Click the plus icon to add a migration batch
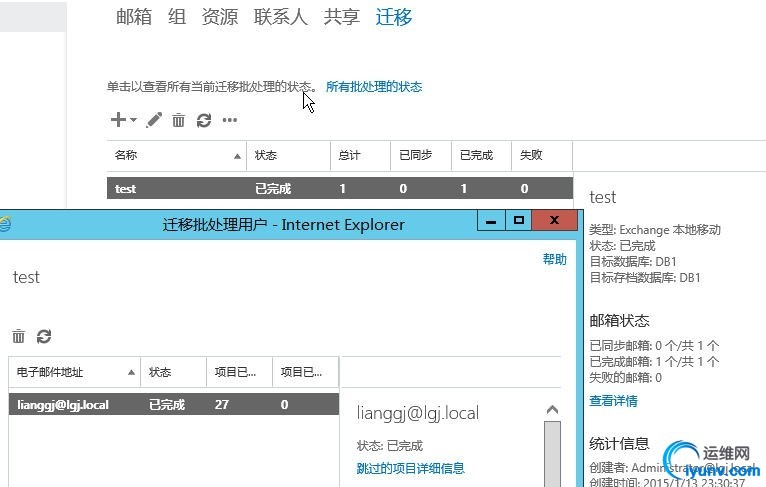This screenshot has height=487, width=766. pos(118,120)
